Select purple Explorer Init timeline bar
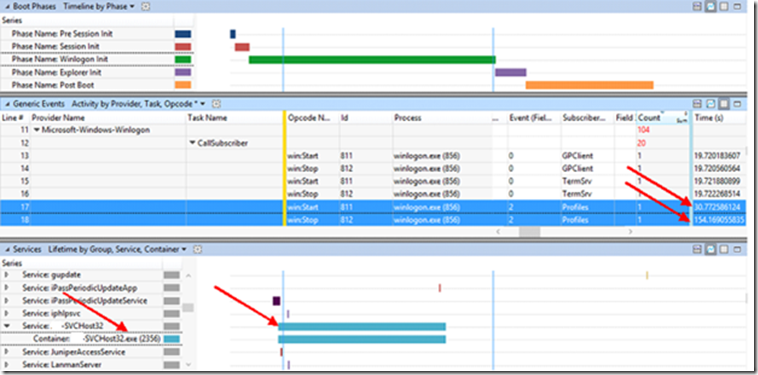 click(510, 72)
